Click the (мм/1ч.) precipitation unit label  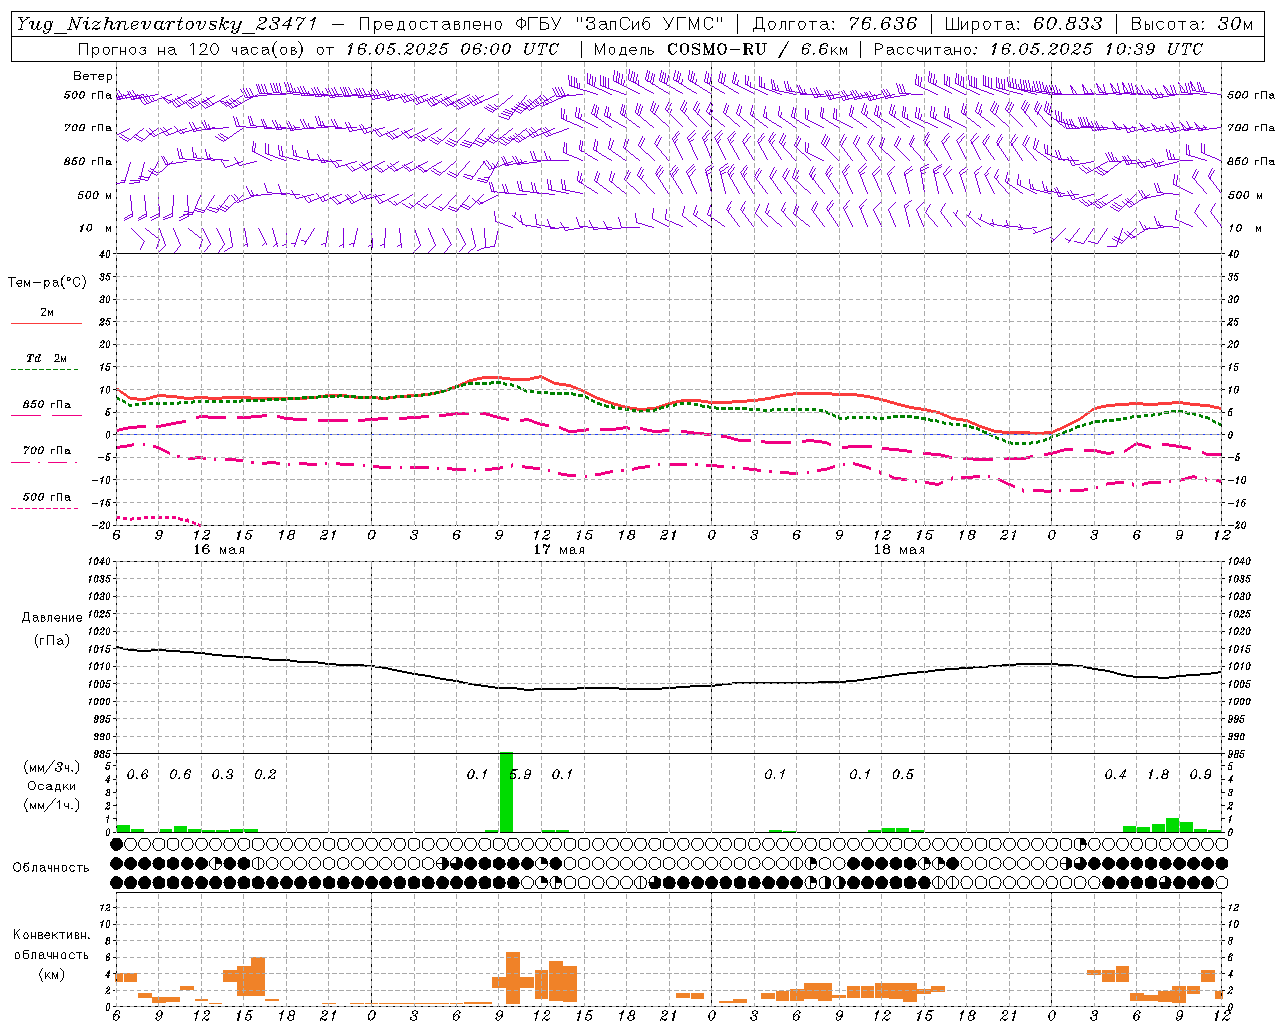52,805
